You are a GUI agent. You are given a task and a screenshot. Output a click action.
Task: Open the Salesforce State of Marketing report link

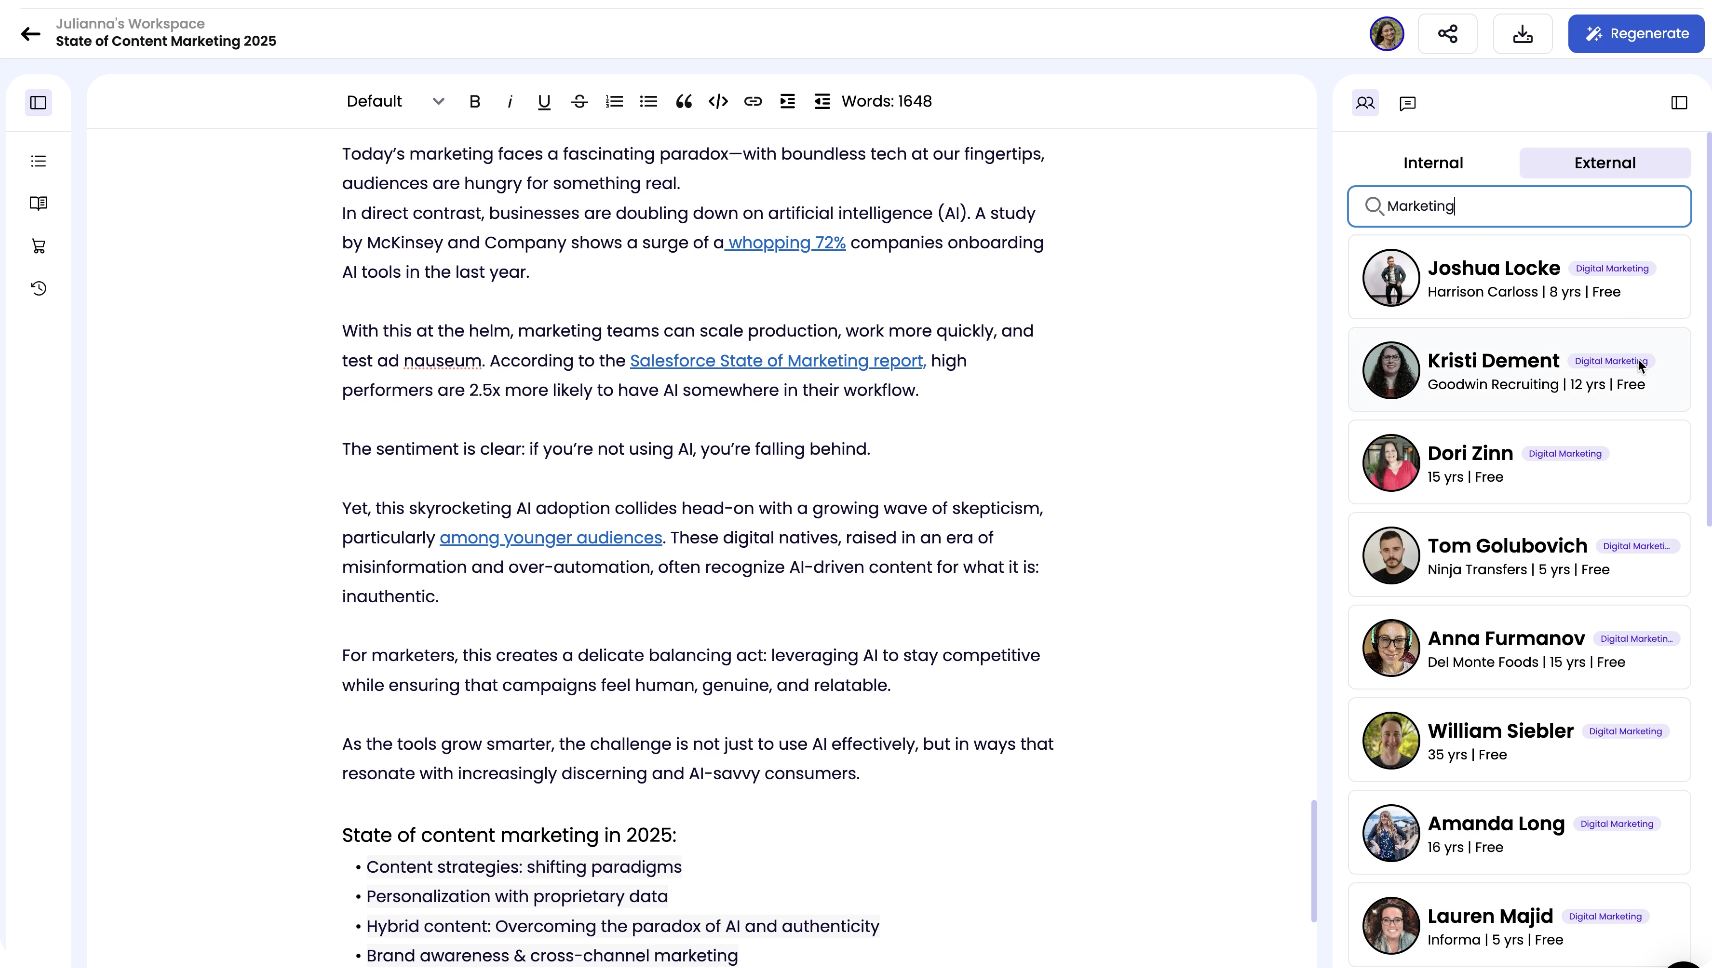(x=777, y=361)
